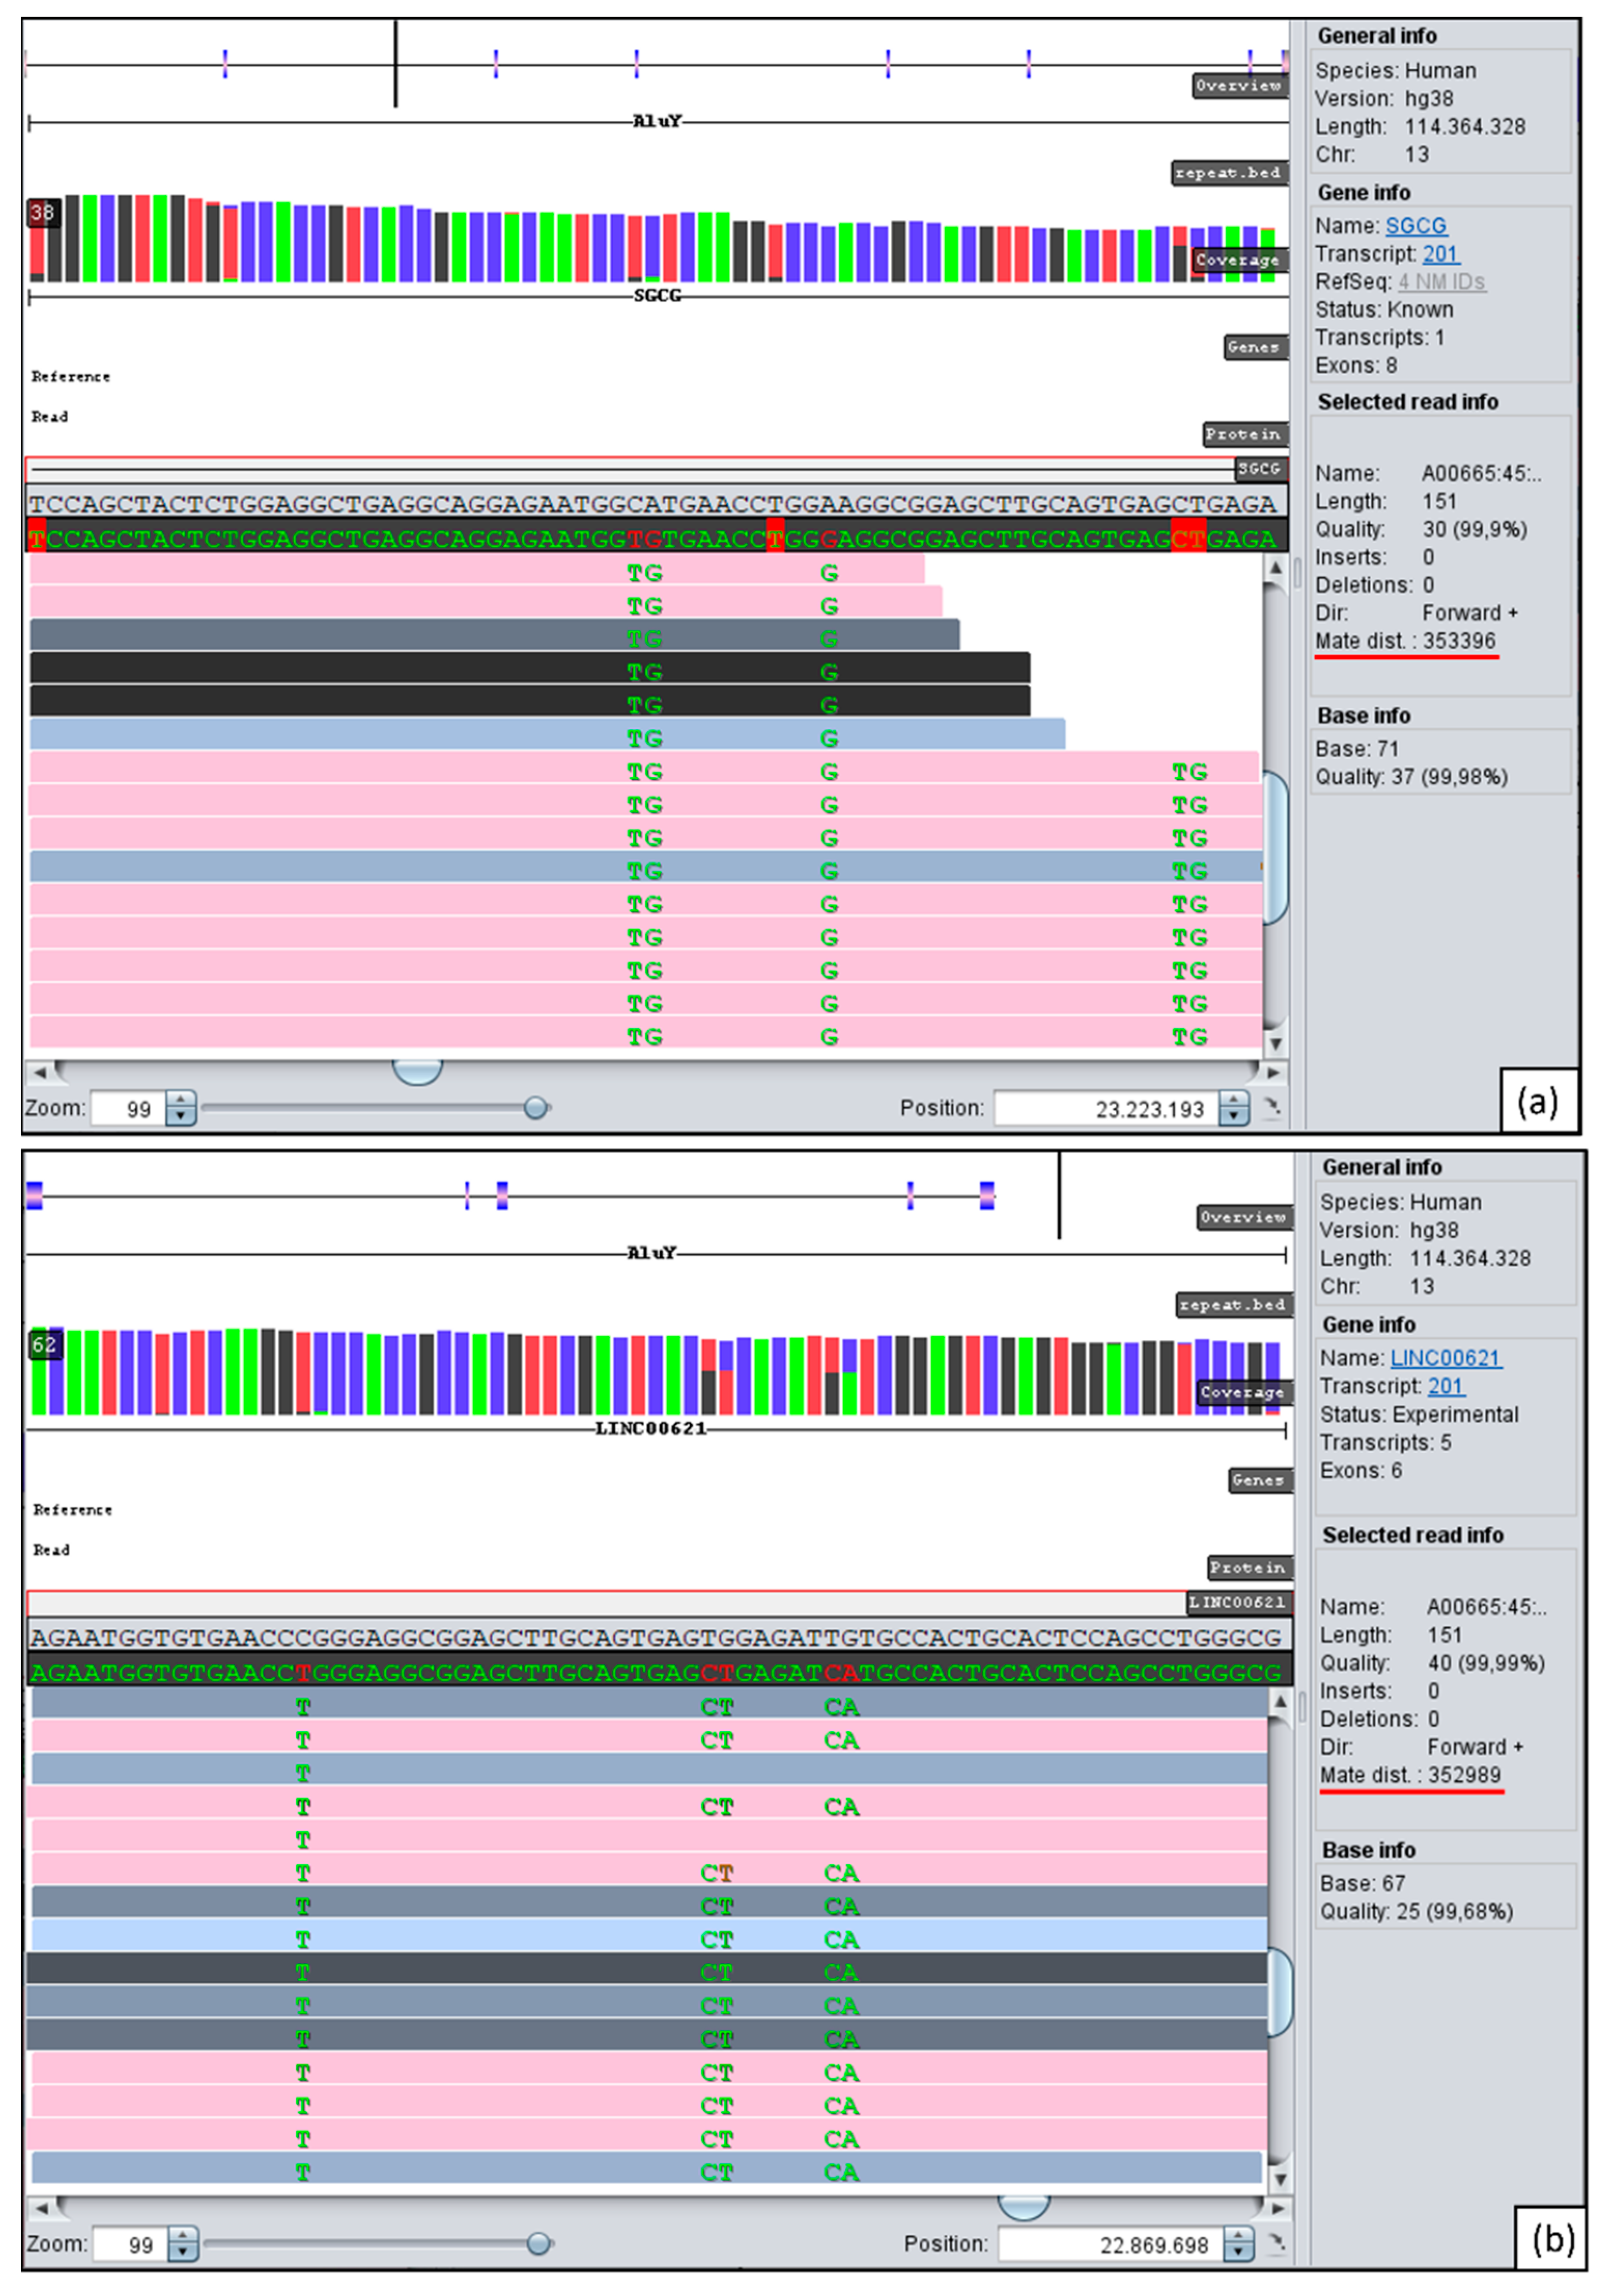Click the Protein track label in panel (a)
Screen dimensions: 1606x2296
[x=1245, y=434]
